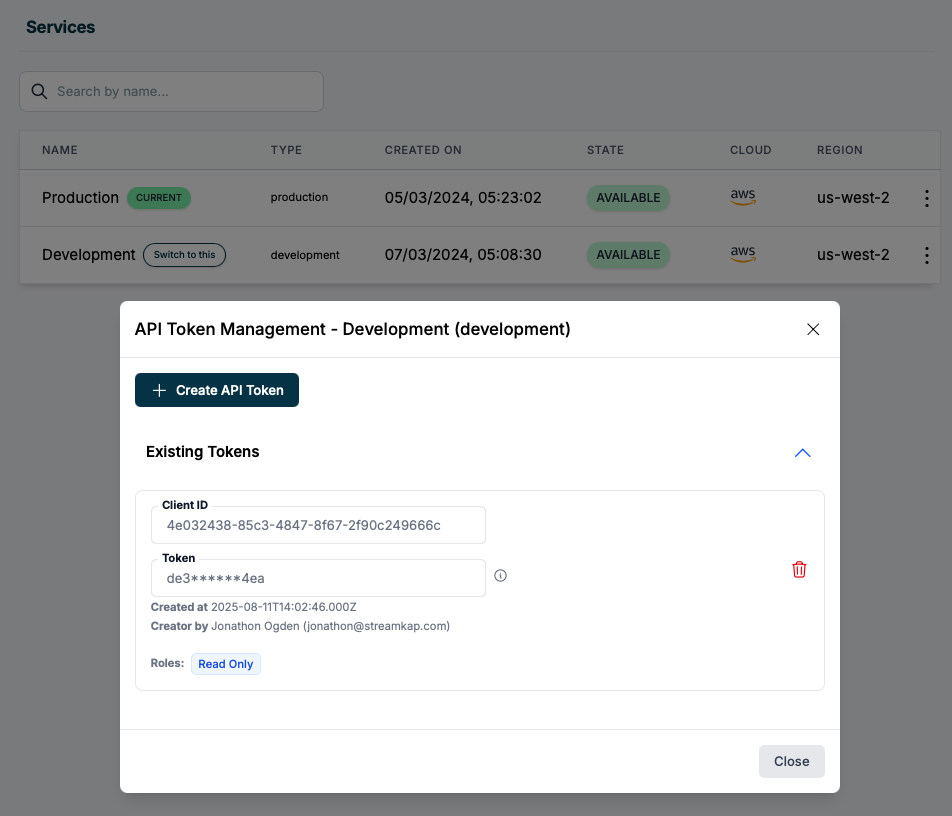Click the STATE column header
This screenshot has height=816, width=952.
[x=605, y=150]
